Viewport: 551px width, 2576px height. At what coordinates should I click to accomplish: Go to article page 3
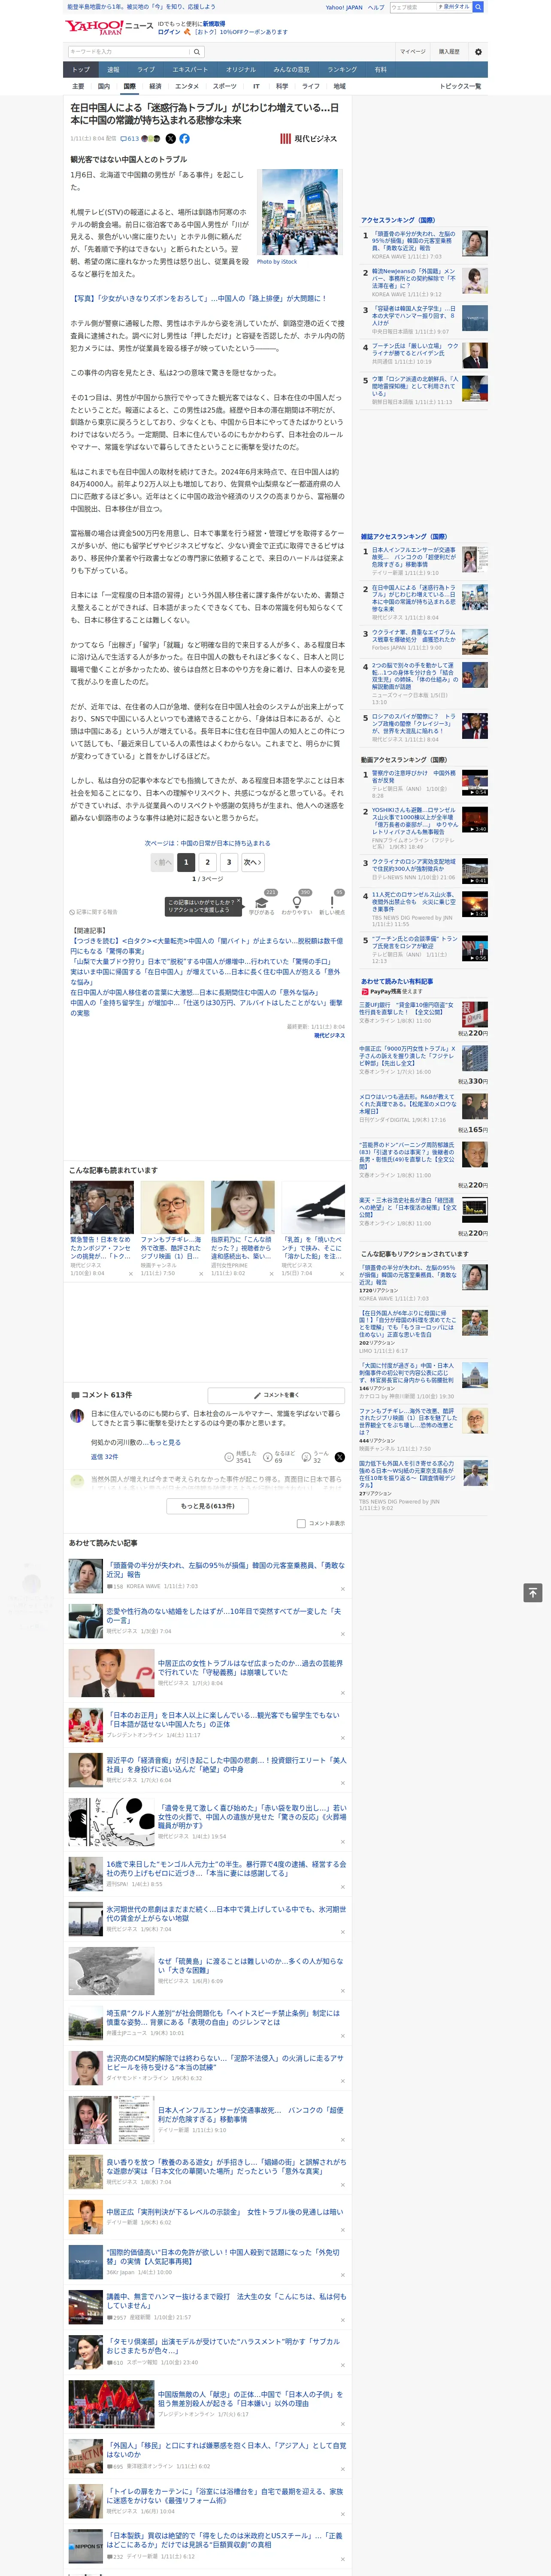coord(229,862)
